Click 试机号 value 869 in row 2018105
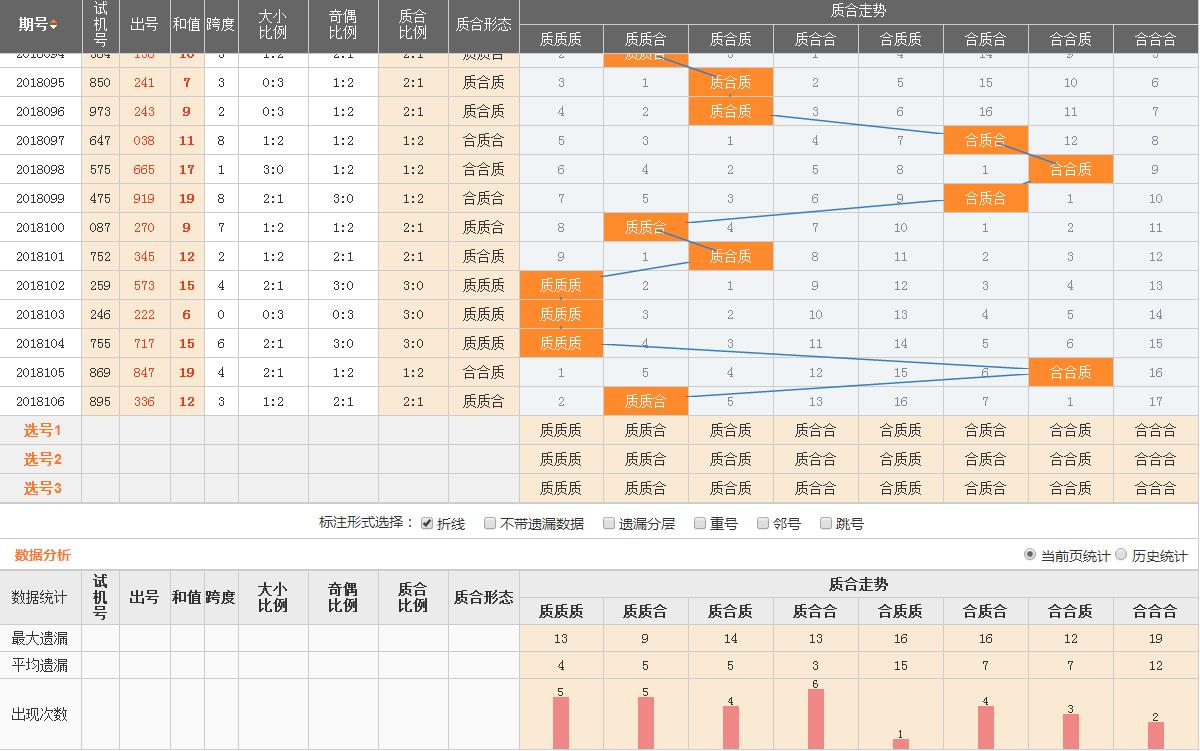 tap(100, 373)
